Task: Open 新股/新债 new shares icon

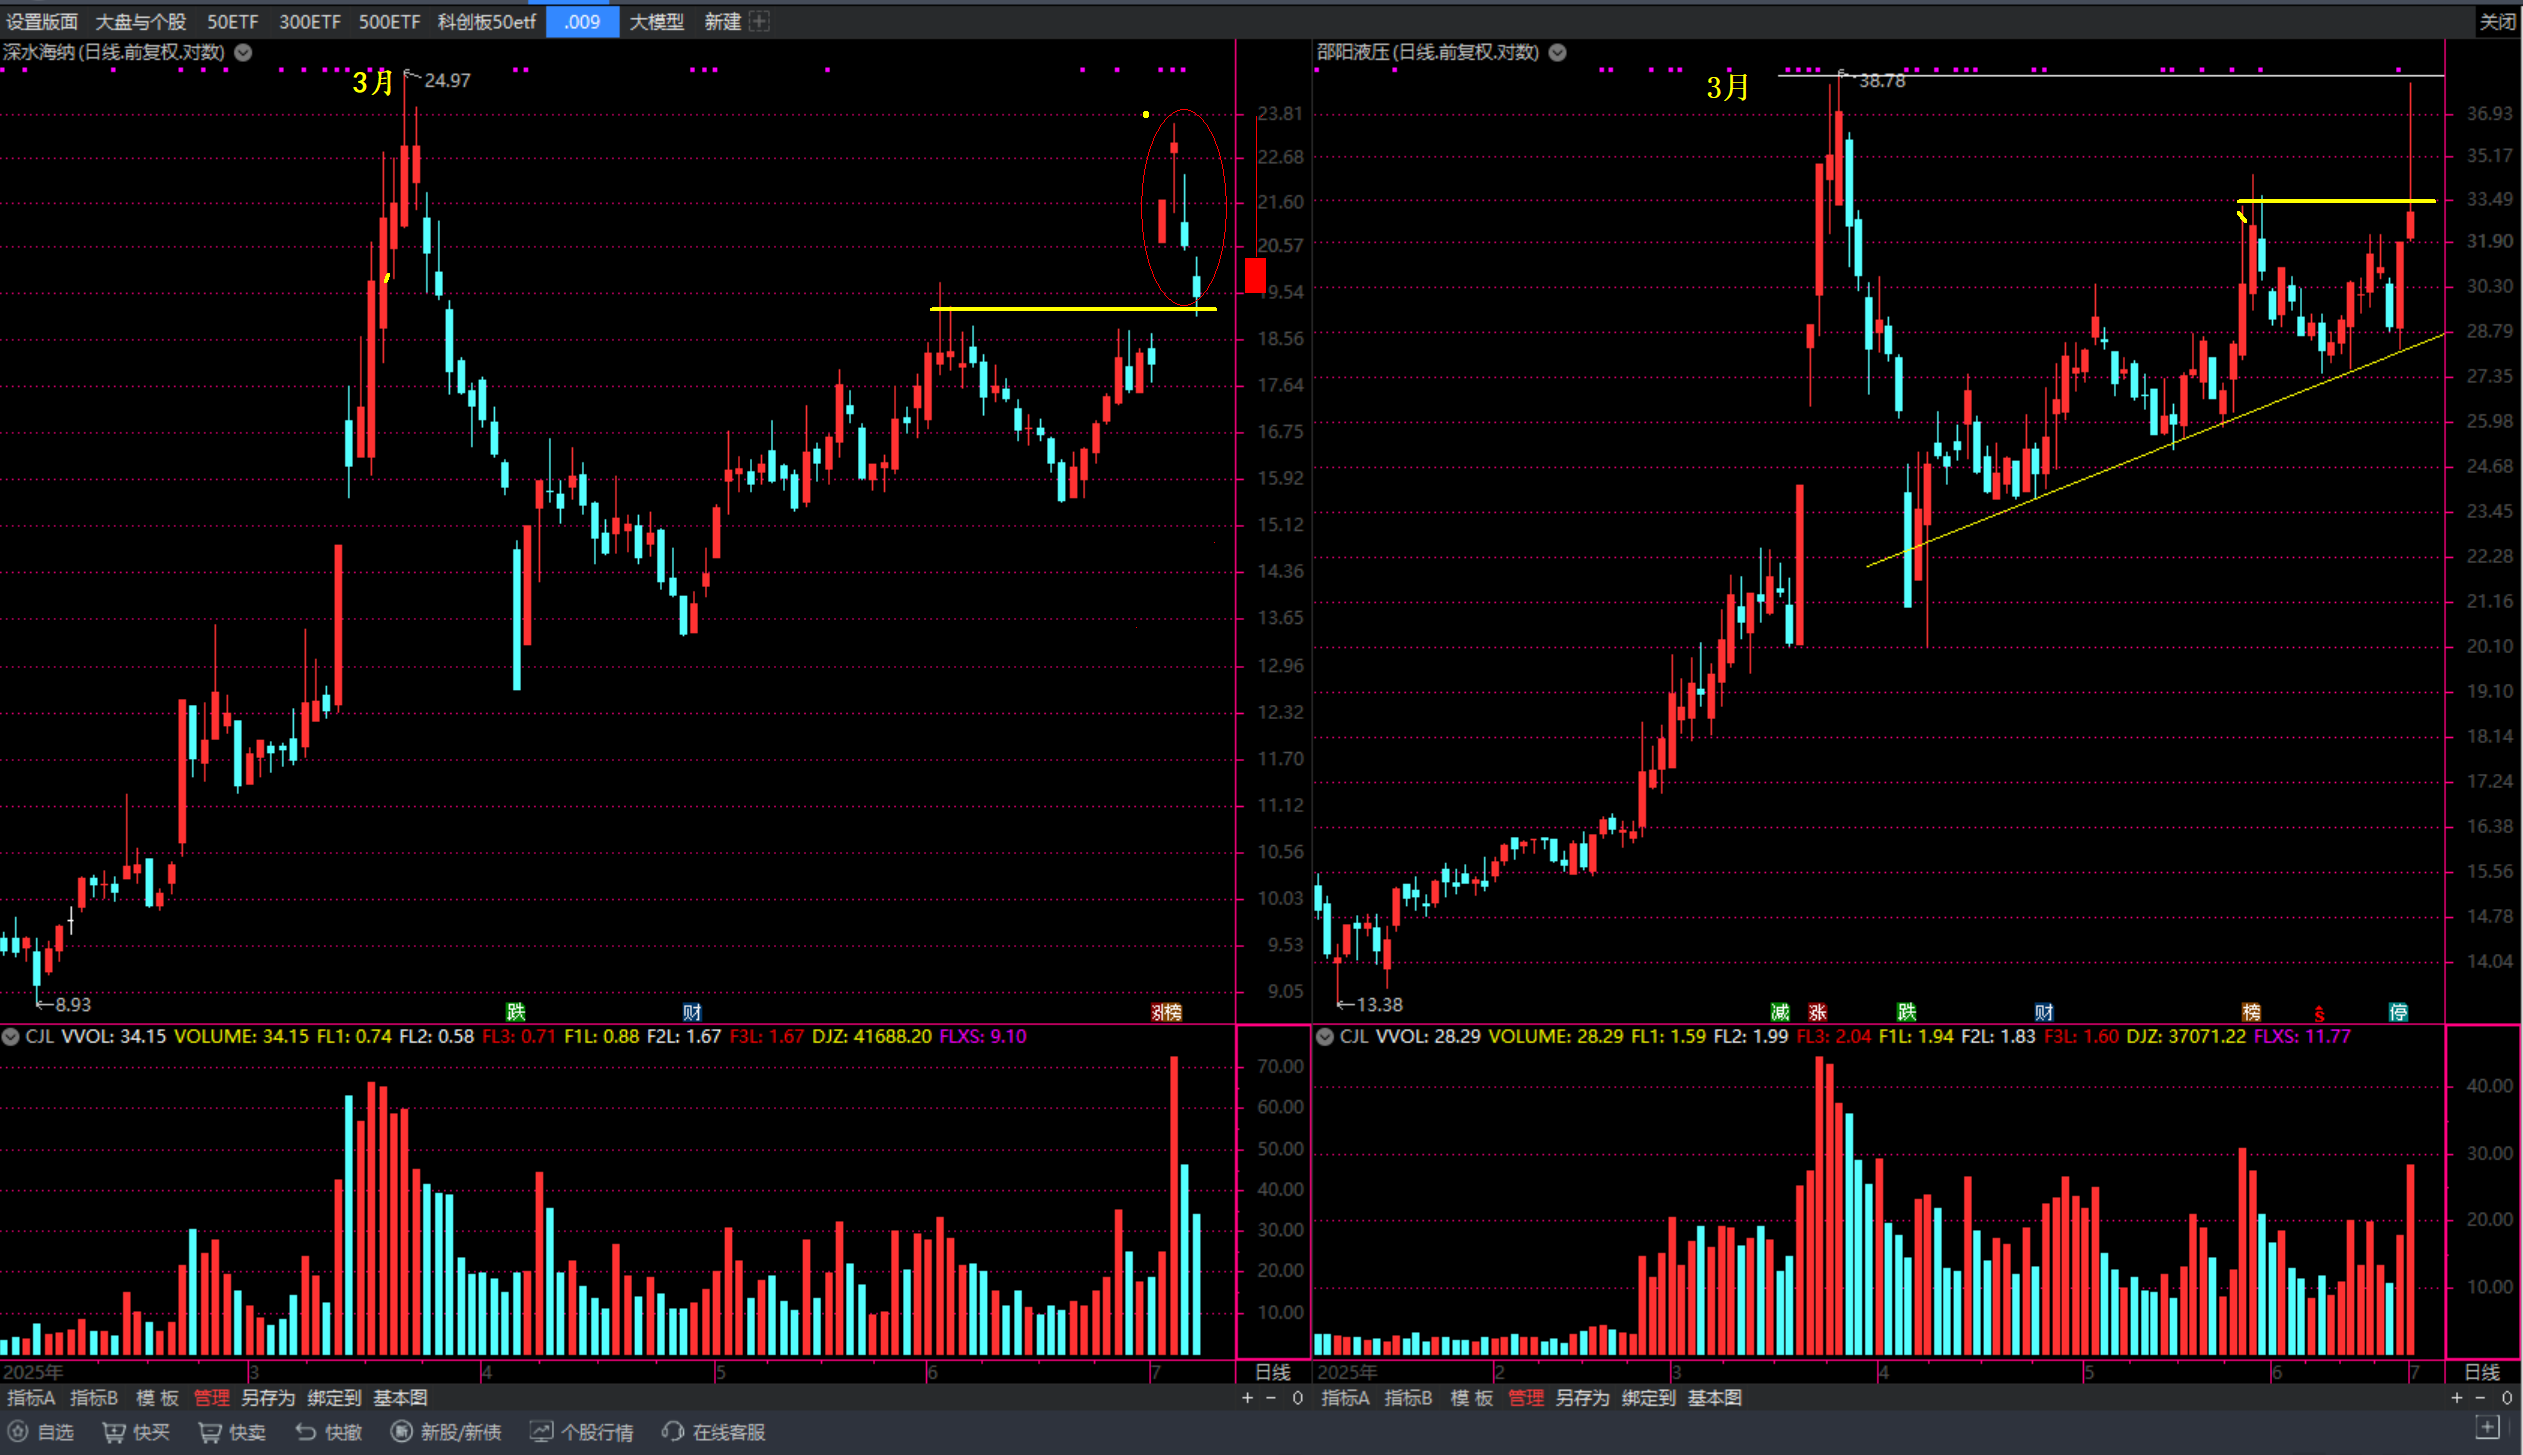Action: coord(401,1432)
